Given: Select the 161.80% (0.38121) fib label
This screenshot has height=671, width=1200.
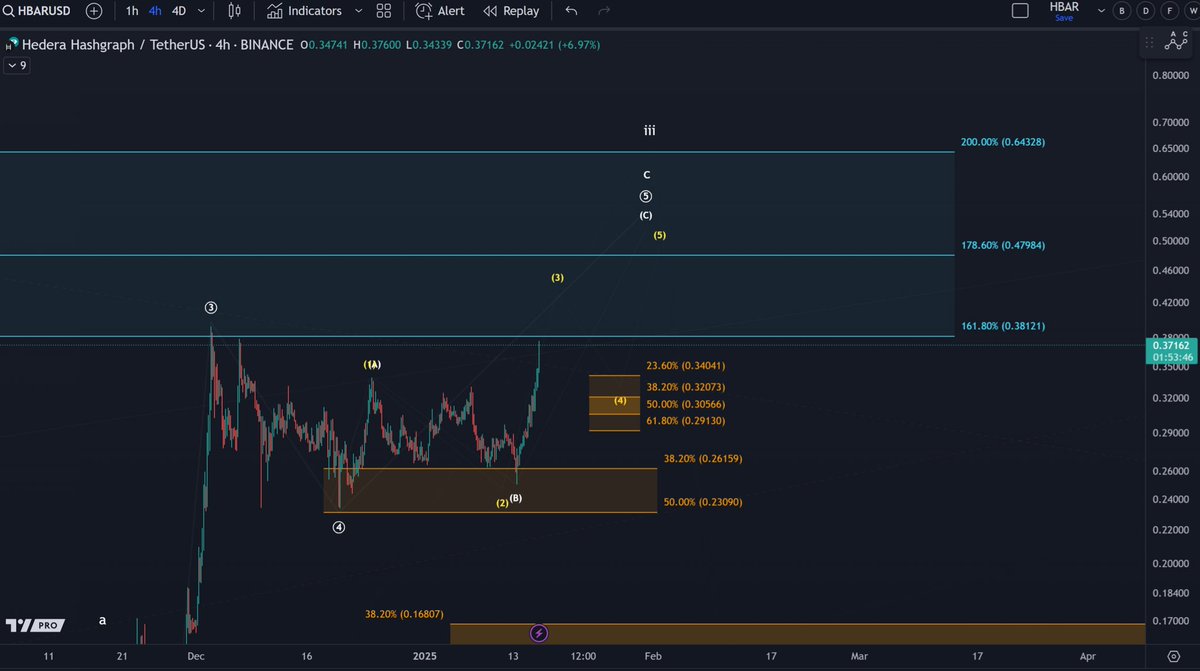Looking at the screenshot, I should coord(1002,326).
